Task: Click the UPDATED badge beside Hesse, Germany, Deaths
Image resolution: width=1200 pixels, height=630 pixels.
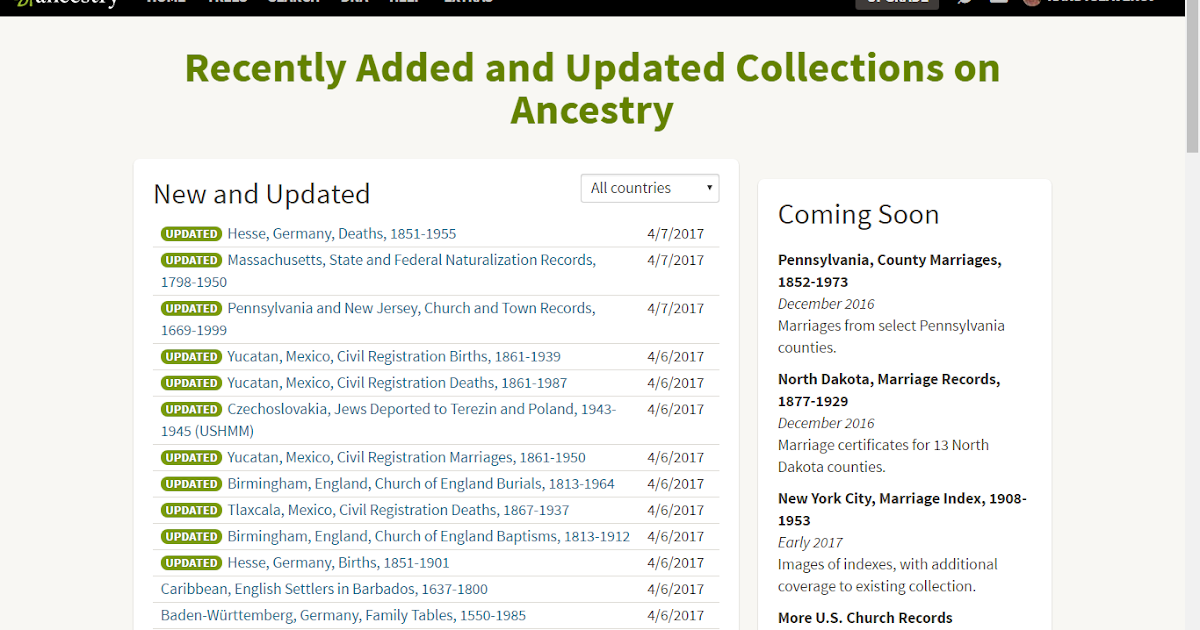Action: (x=191, y=233)
